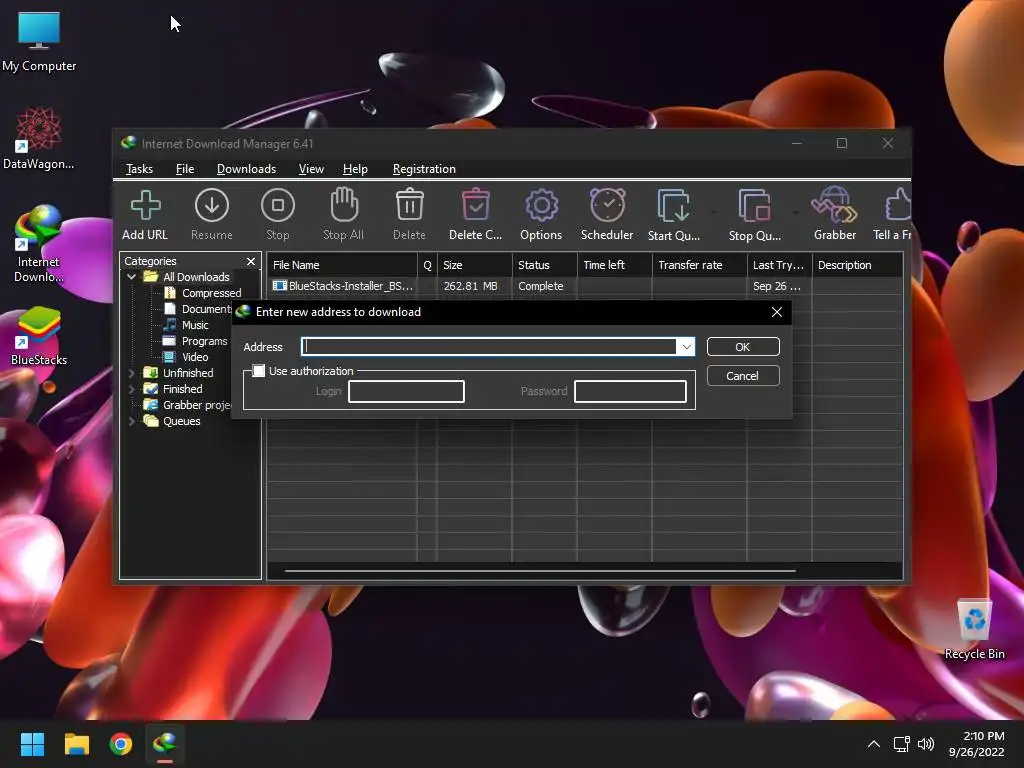Click the Password input field

[630, 391]
